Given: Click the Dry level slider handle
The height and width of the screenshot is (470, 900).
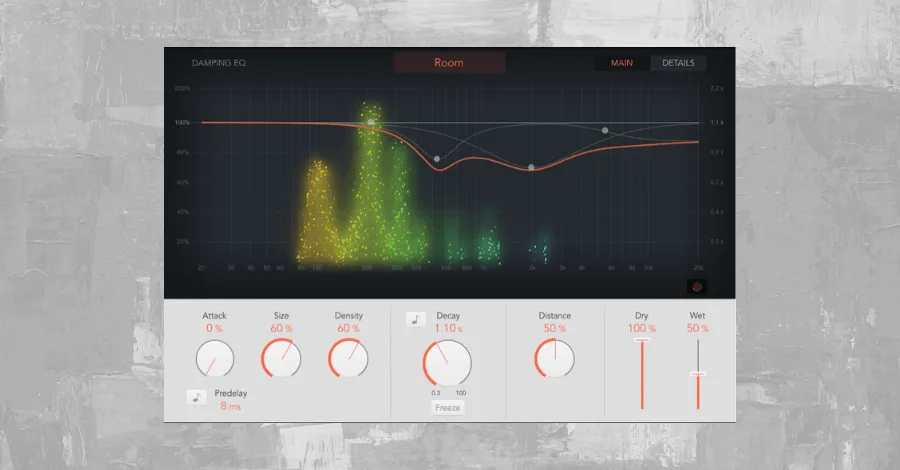Looking at the screenshot, I should pos(642,340).
